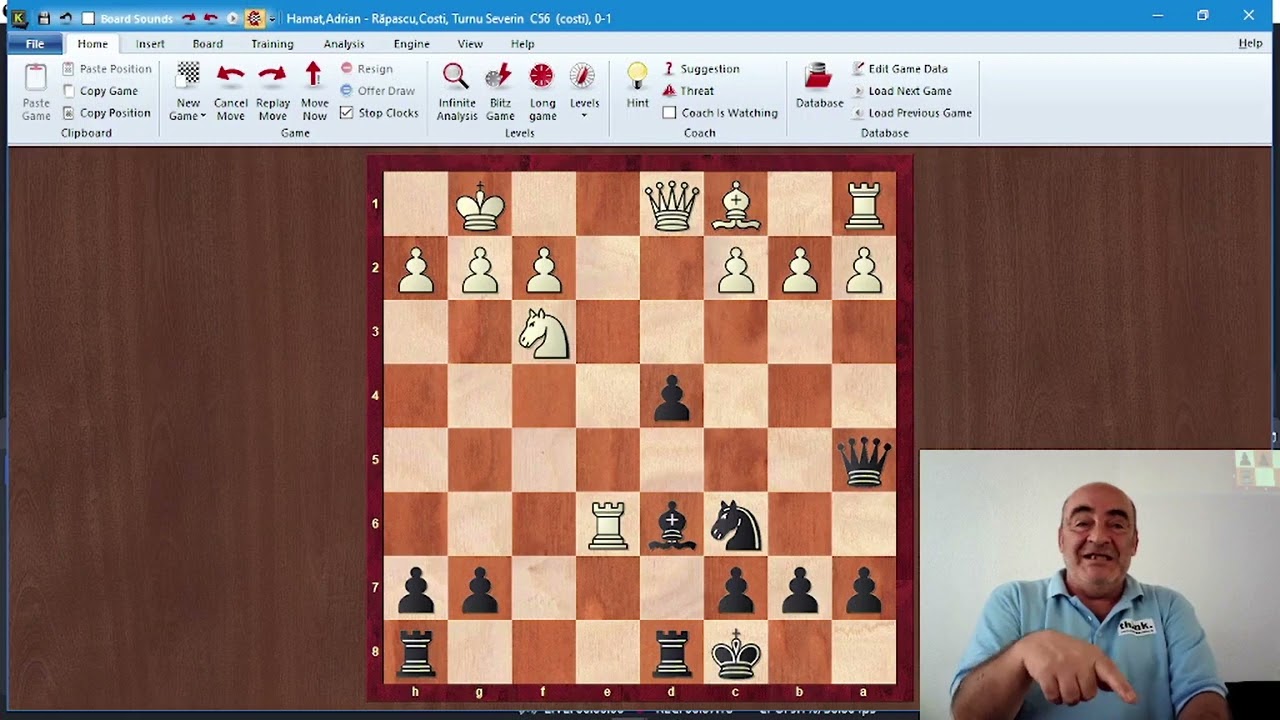Screen dimensions: 1280x720
Task: Open the Database icon
Action: (x=819, y=78)
